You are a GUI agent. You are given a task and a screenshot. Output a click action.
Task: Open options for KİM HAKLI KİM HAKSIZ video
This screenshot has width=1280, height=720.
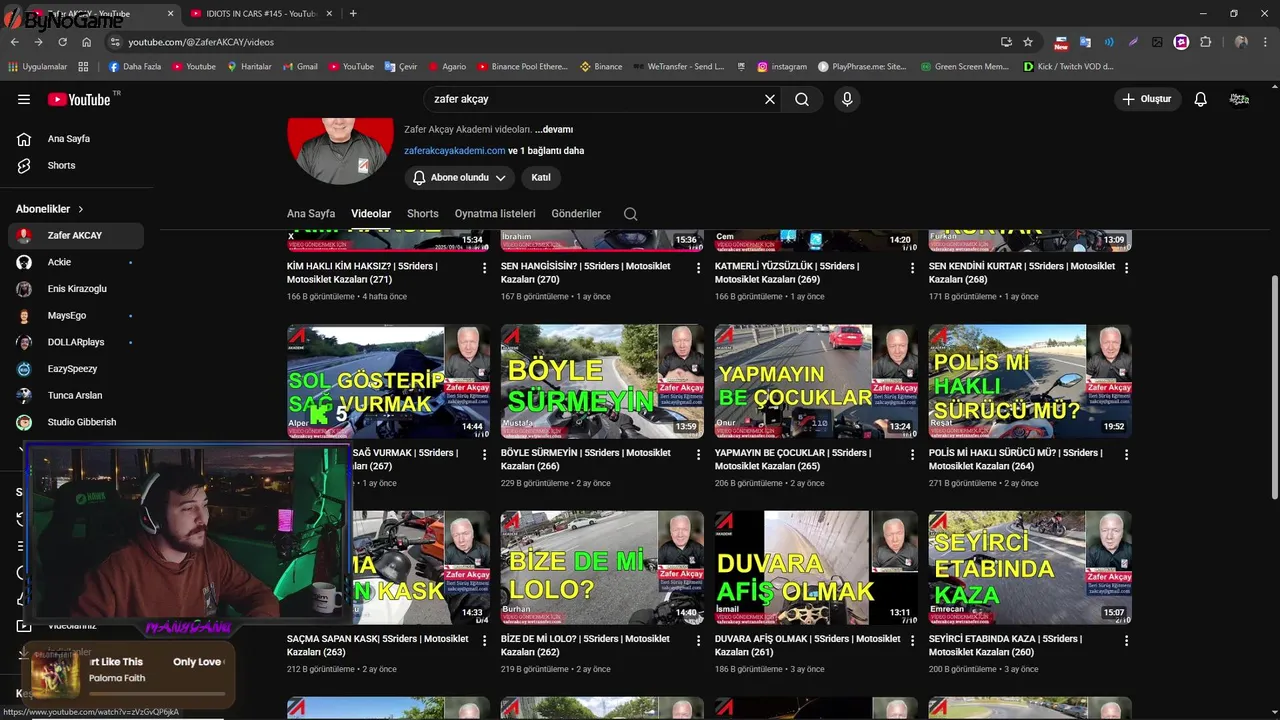(x=485, y=268)
